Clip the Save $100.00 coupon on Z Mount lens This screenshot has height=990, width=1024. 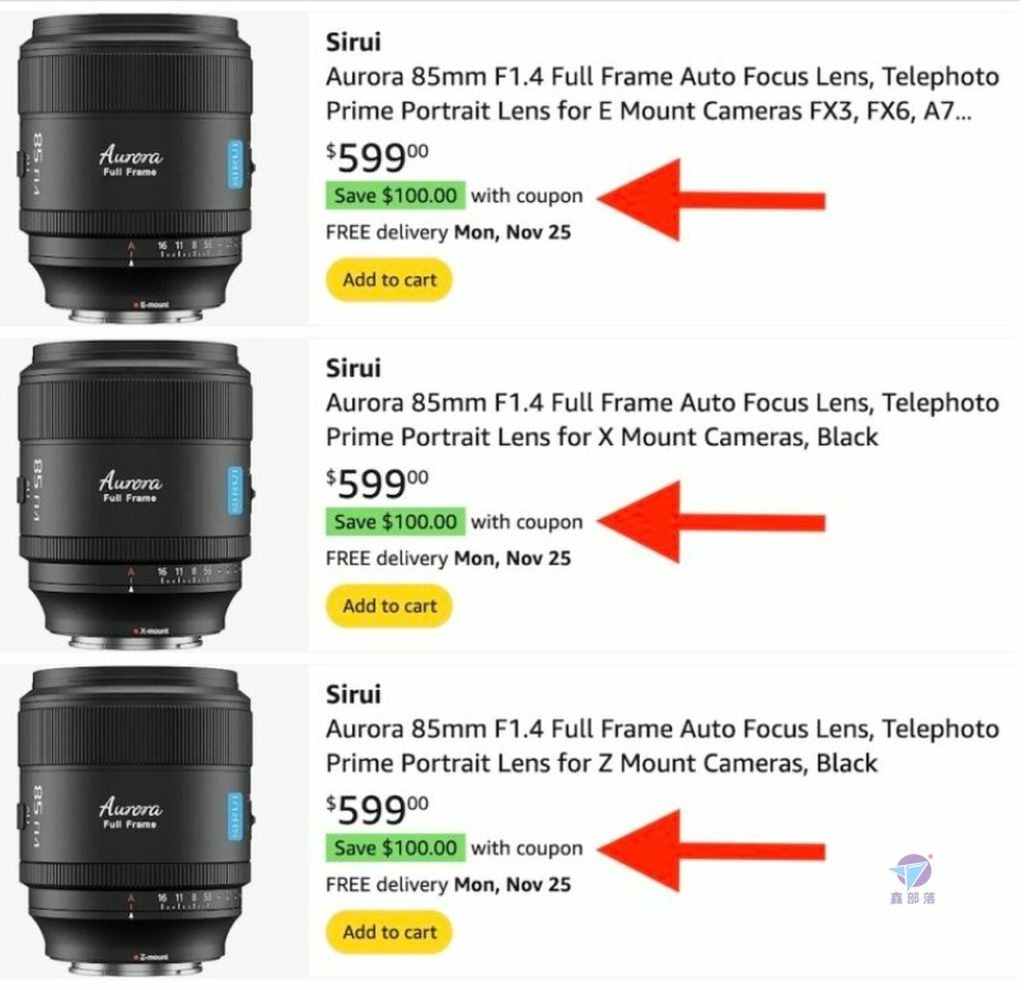396,848
